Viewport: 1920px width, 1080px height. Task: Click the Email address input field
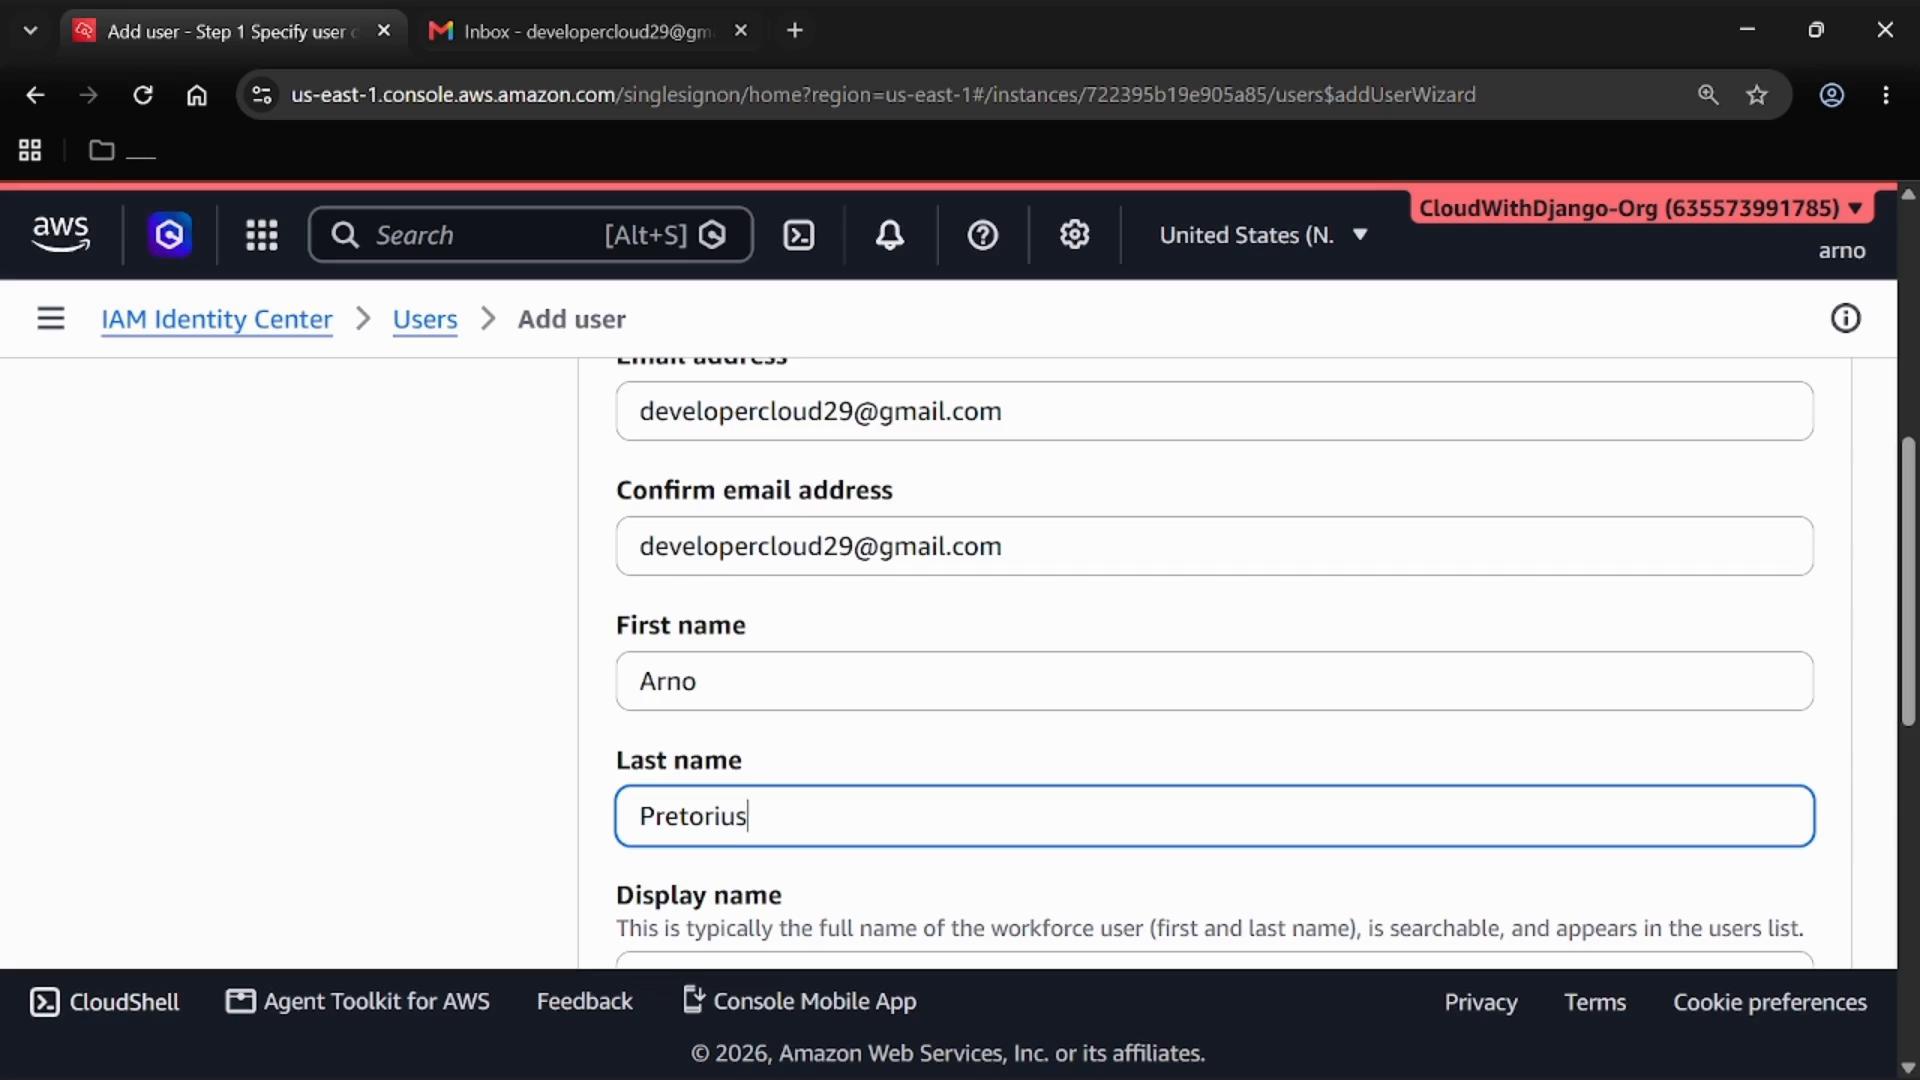[1214, 411]
